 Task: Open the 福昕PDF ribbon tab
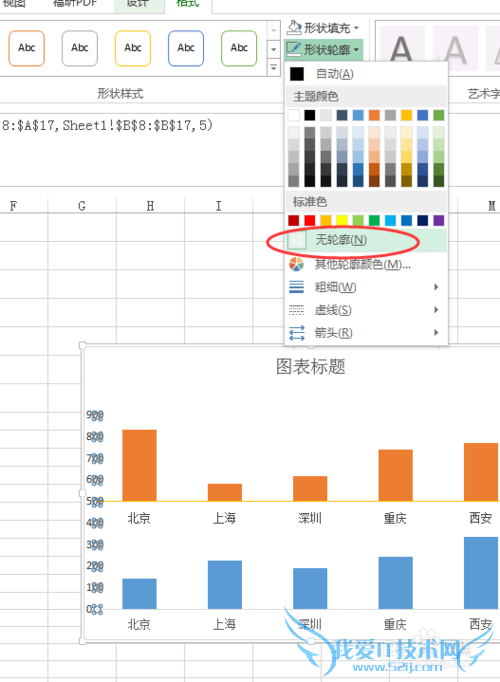click(x=75, y=4)
